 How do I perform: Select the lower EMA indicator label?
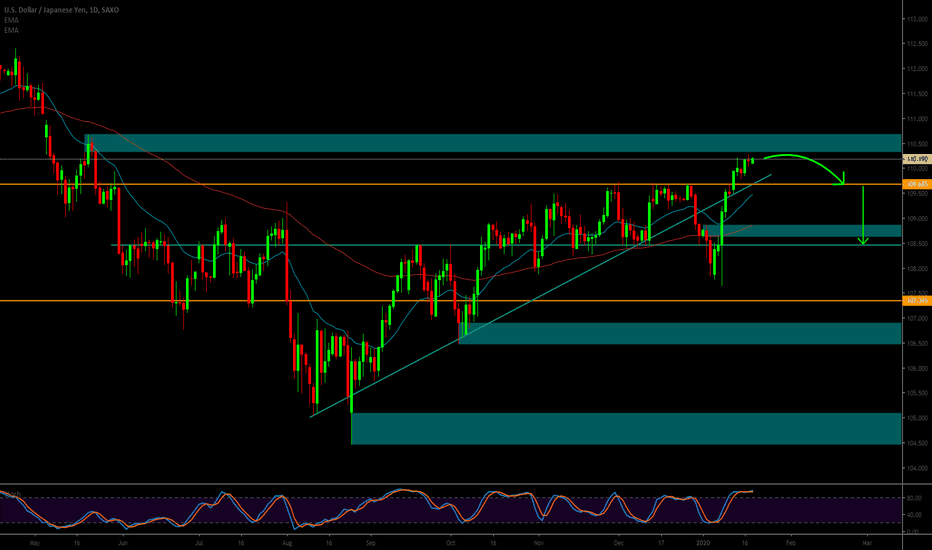(10, 29)
